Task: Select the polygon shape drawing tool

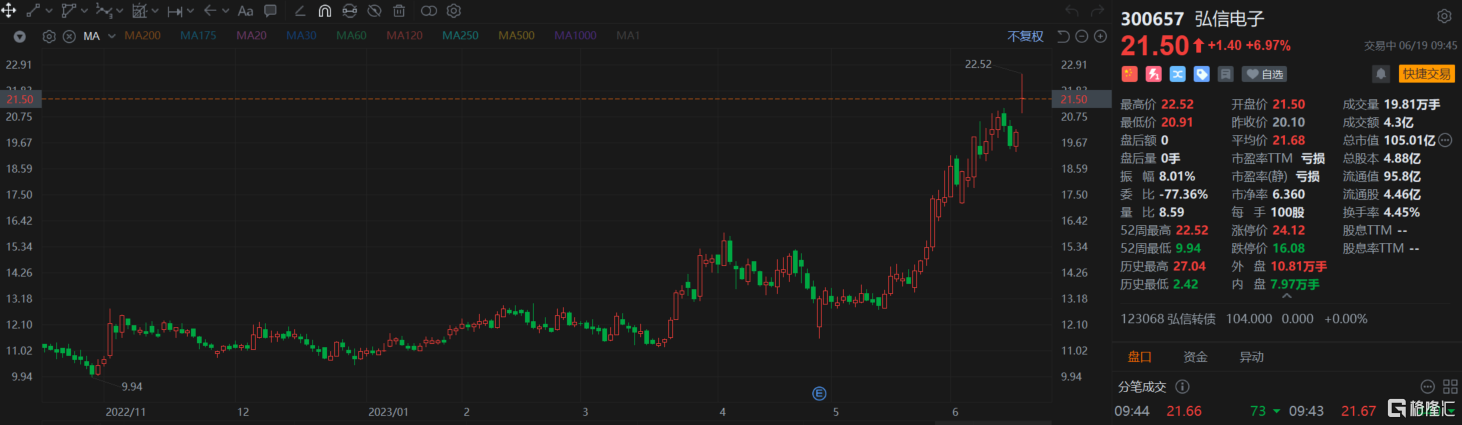Action: (x=69, y=11)
